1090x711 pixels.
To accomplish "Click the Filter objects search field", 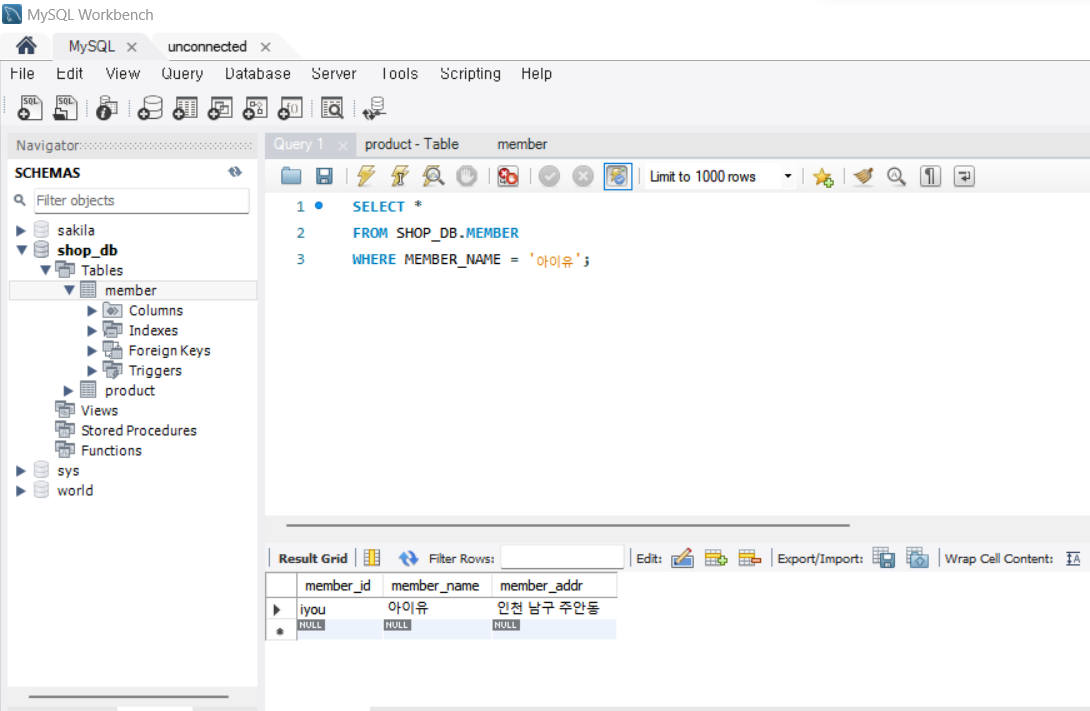I will coord(142,200).
